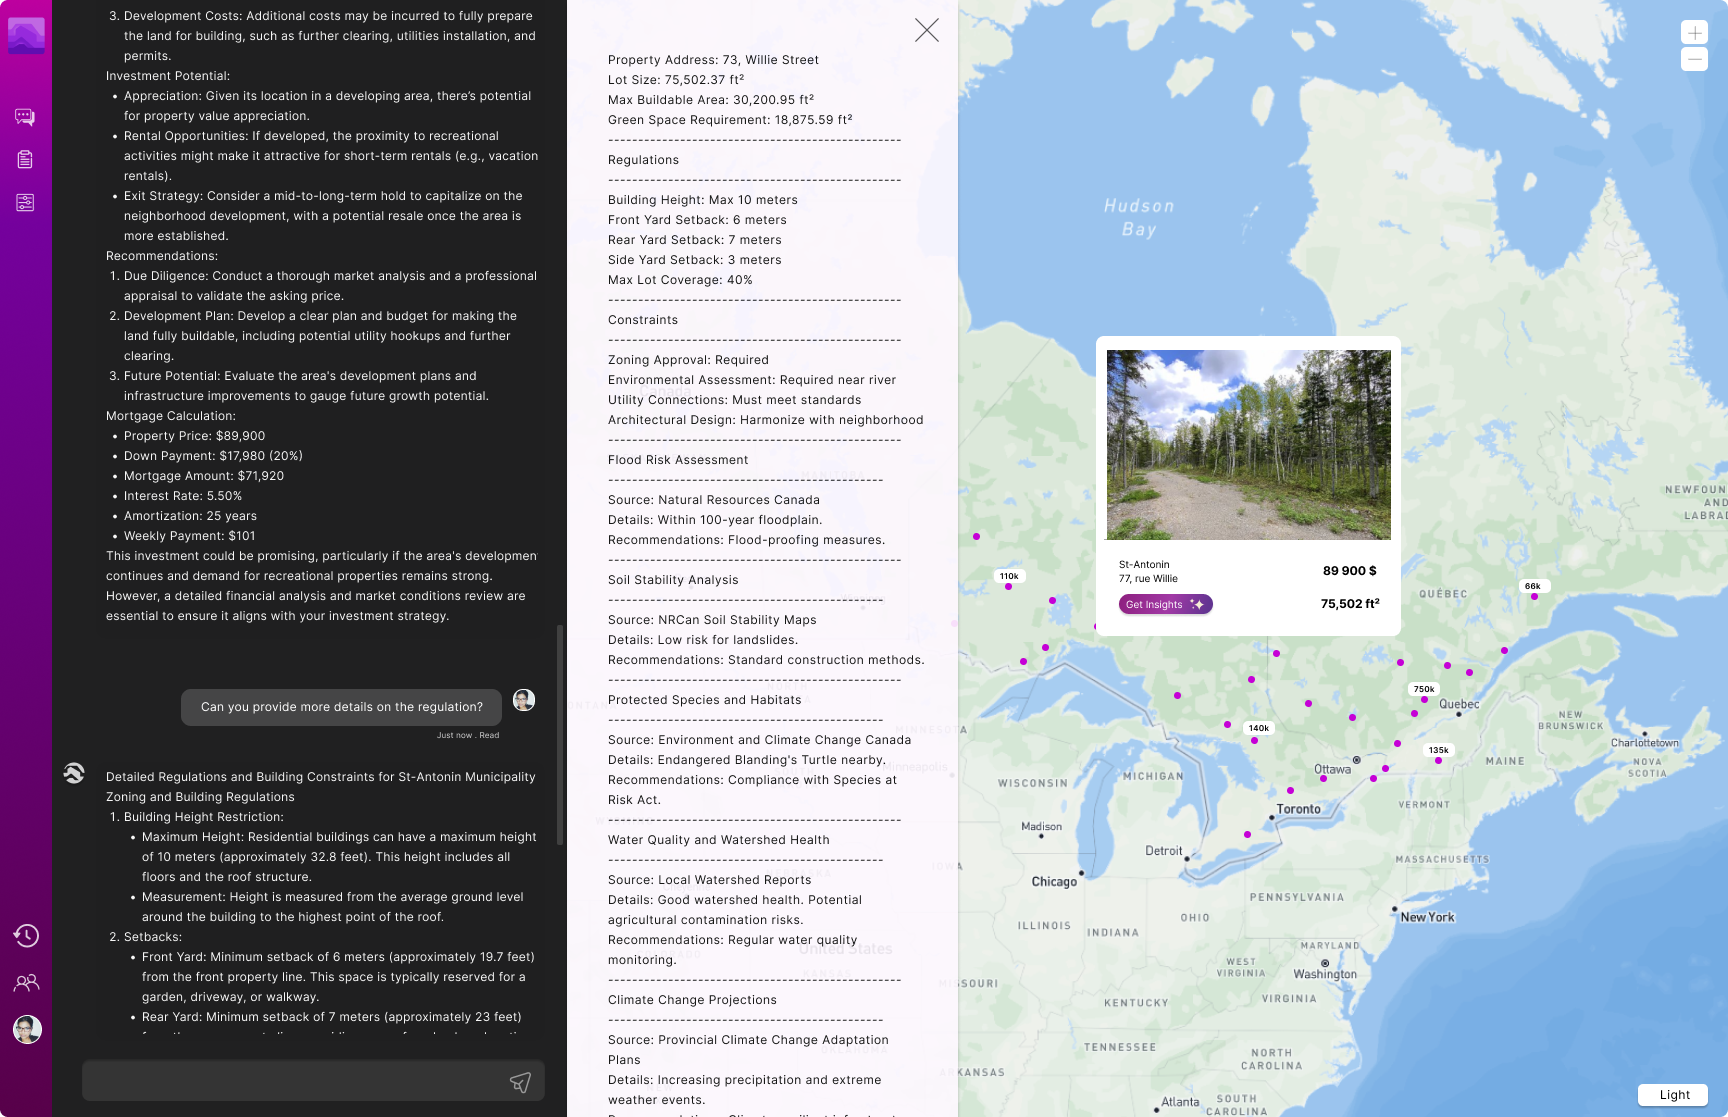Screen dimensions: 1728x1117
Task: Open the St-Antonin property photo
Action: click(x=1248, y=445)
